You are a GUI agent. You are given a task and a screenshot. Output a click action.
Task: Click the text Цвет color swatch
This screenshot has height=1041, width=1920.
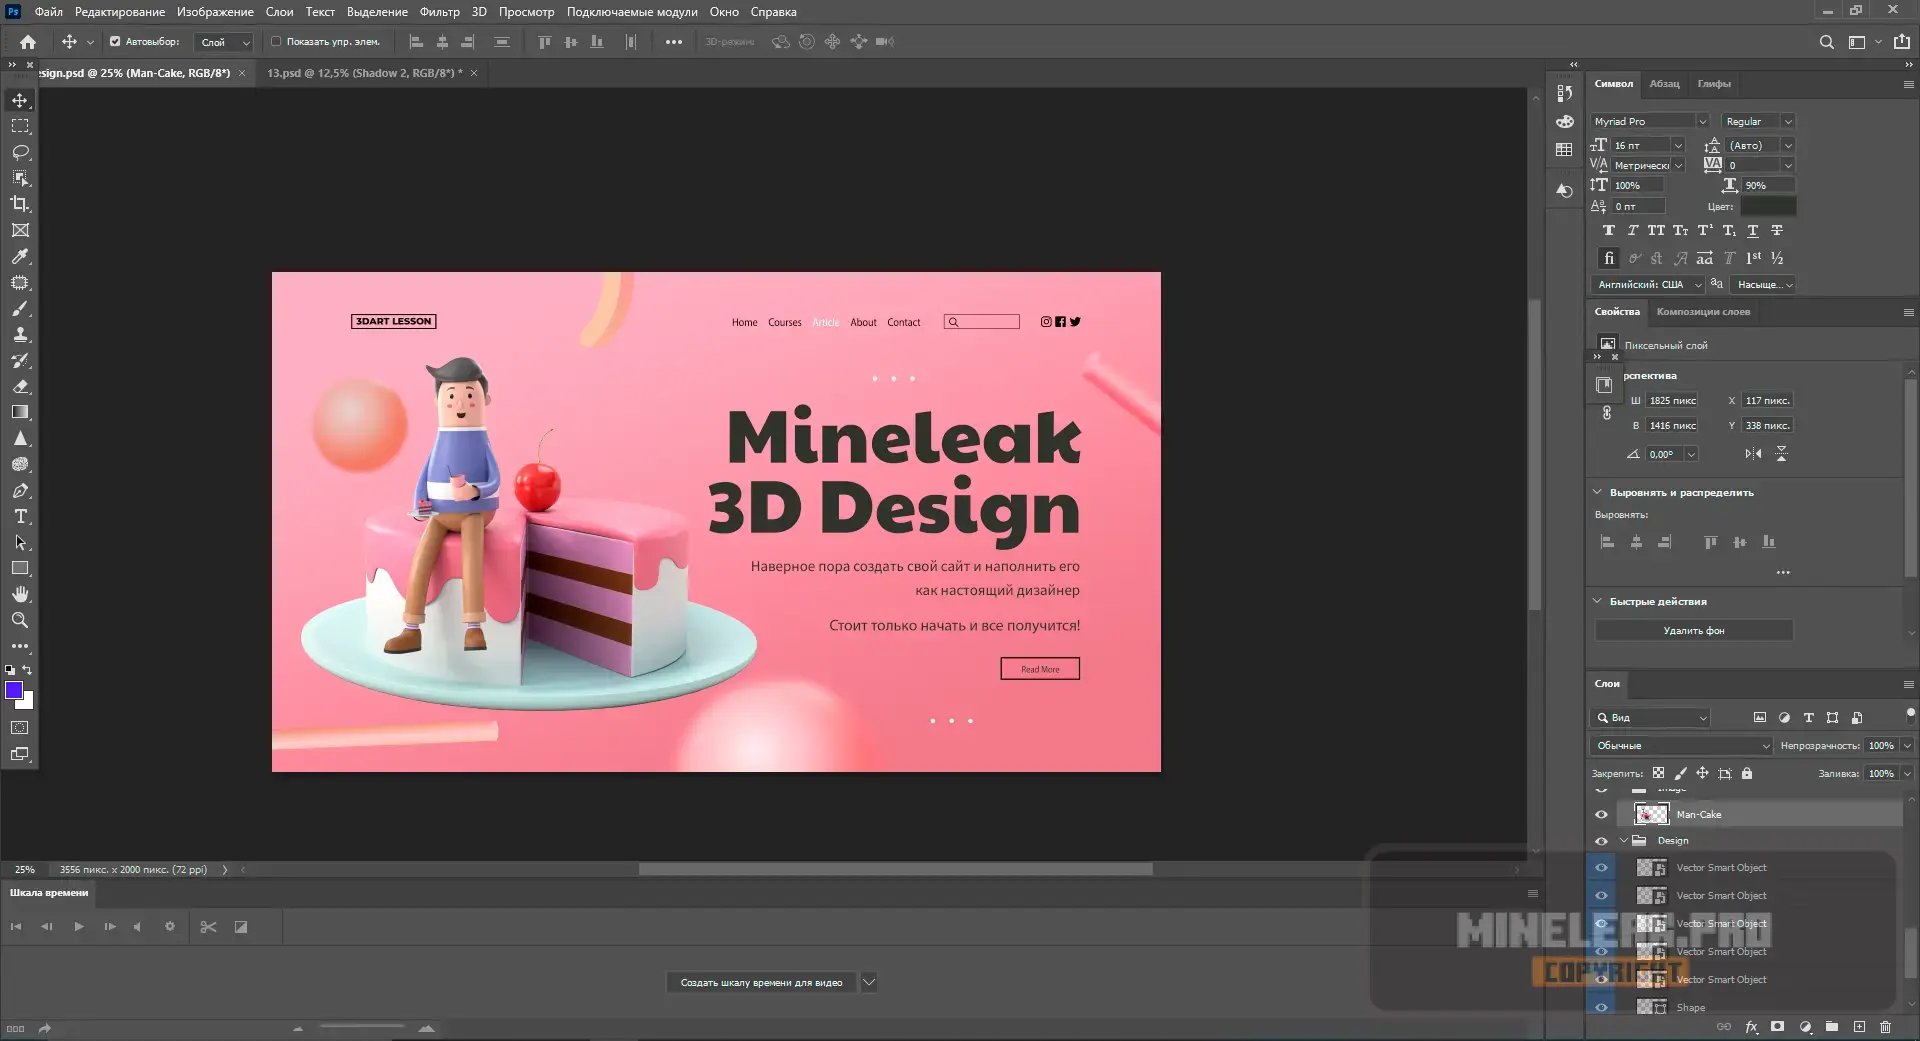1768,207
